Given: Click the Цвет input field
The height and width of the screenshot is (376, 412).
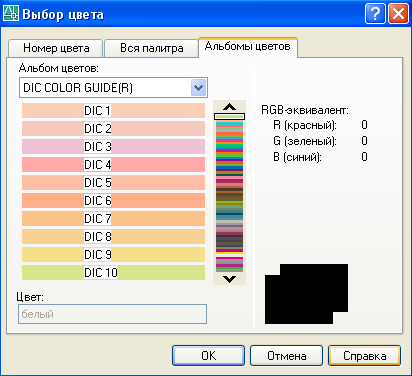Looking at the screenshot, I should tap(112, 314).
